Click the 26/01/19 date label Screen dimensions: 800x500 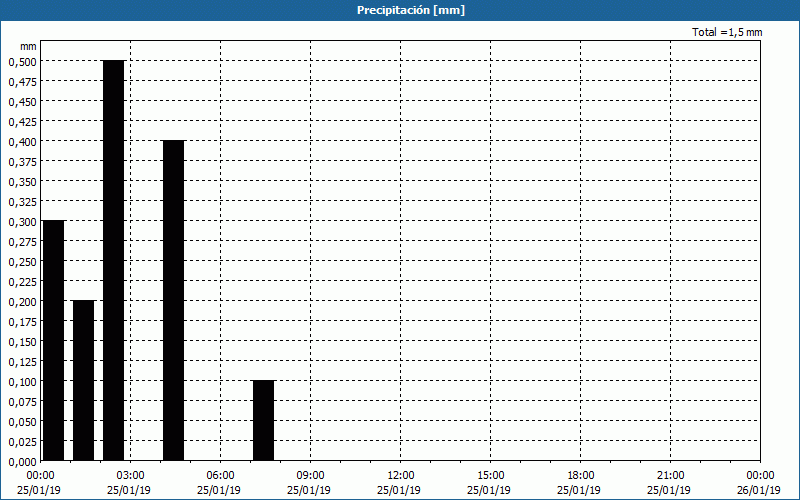point(759,490)
